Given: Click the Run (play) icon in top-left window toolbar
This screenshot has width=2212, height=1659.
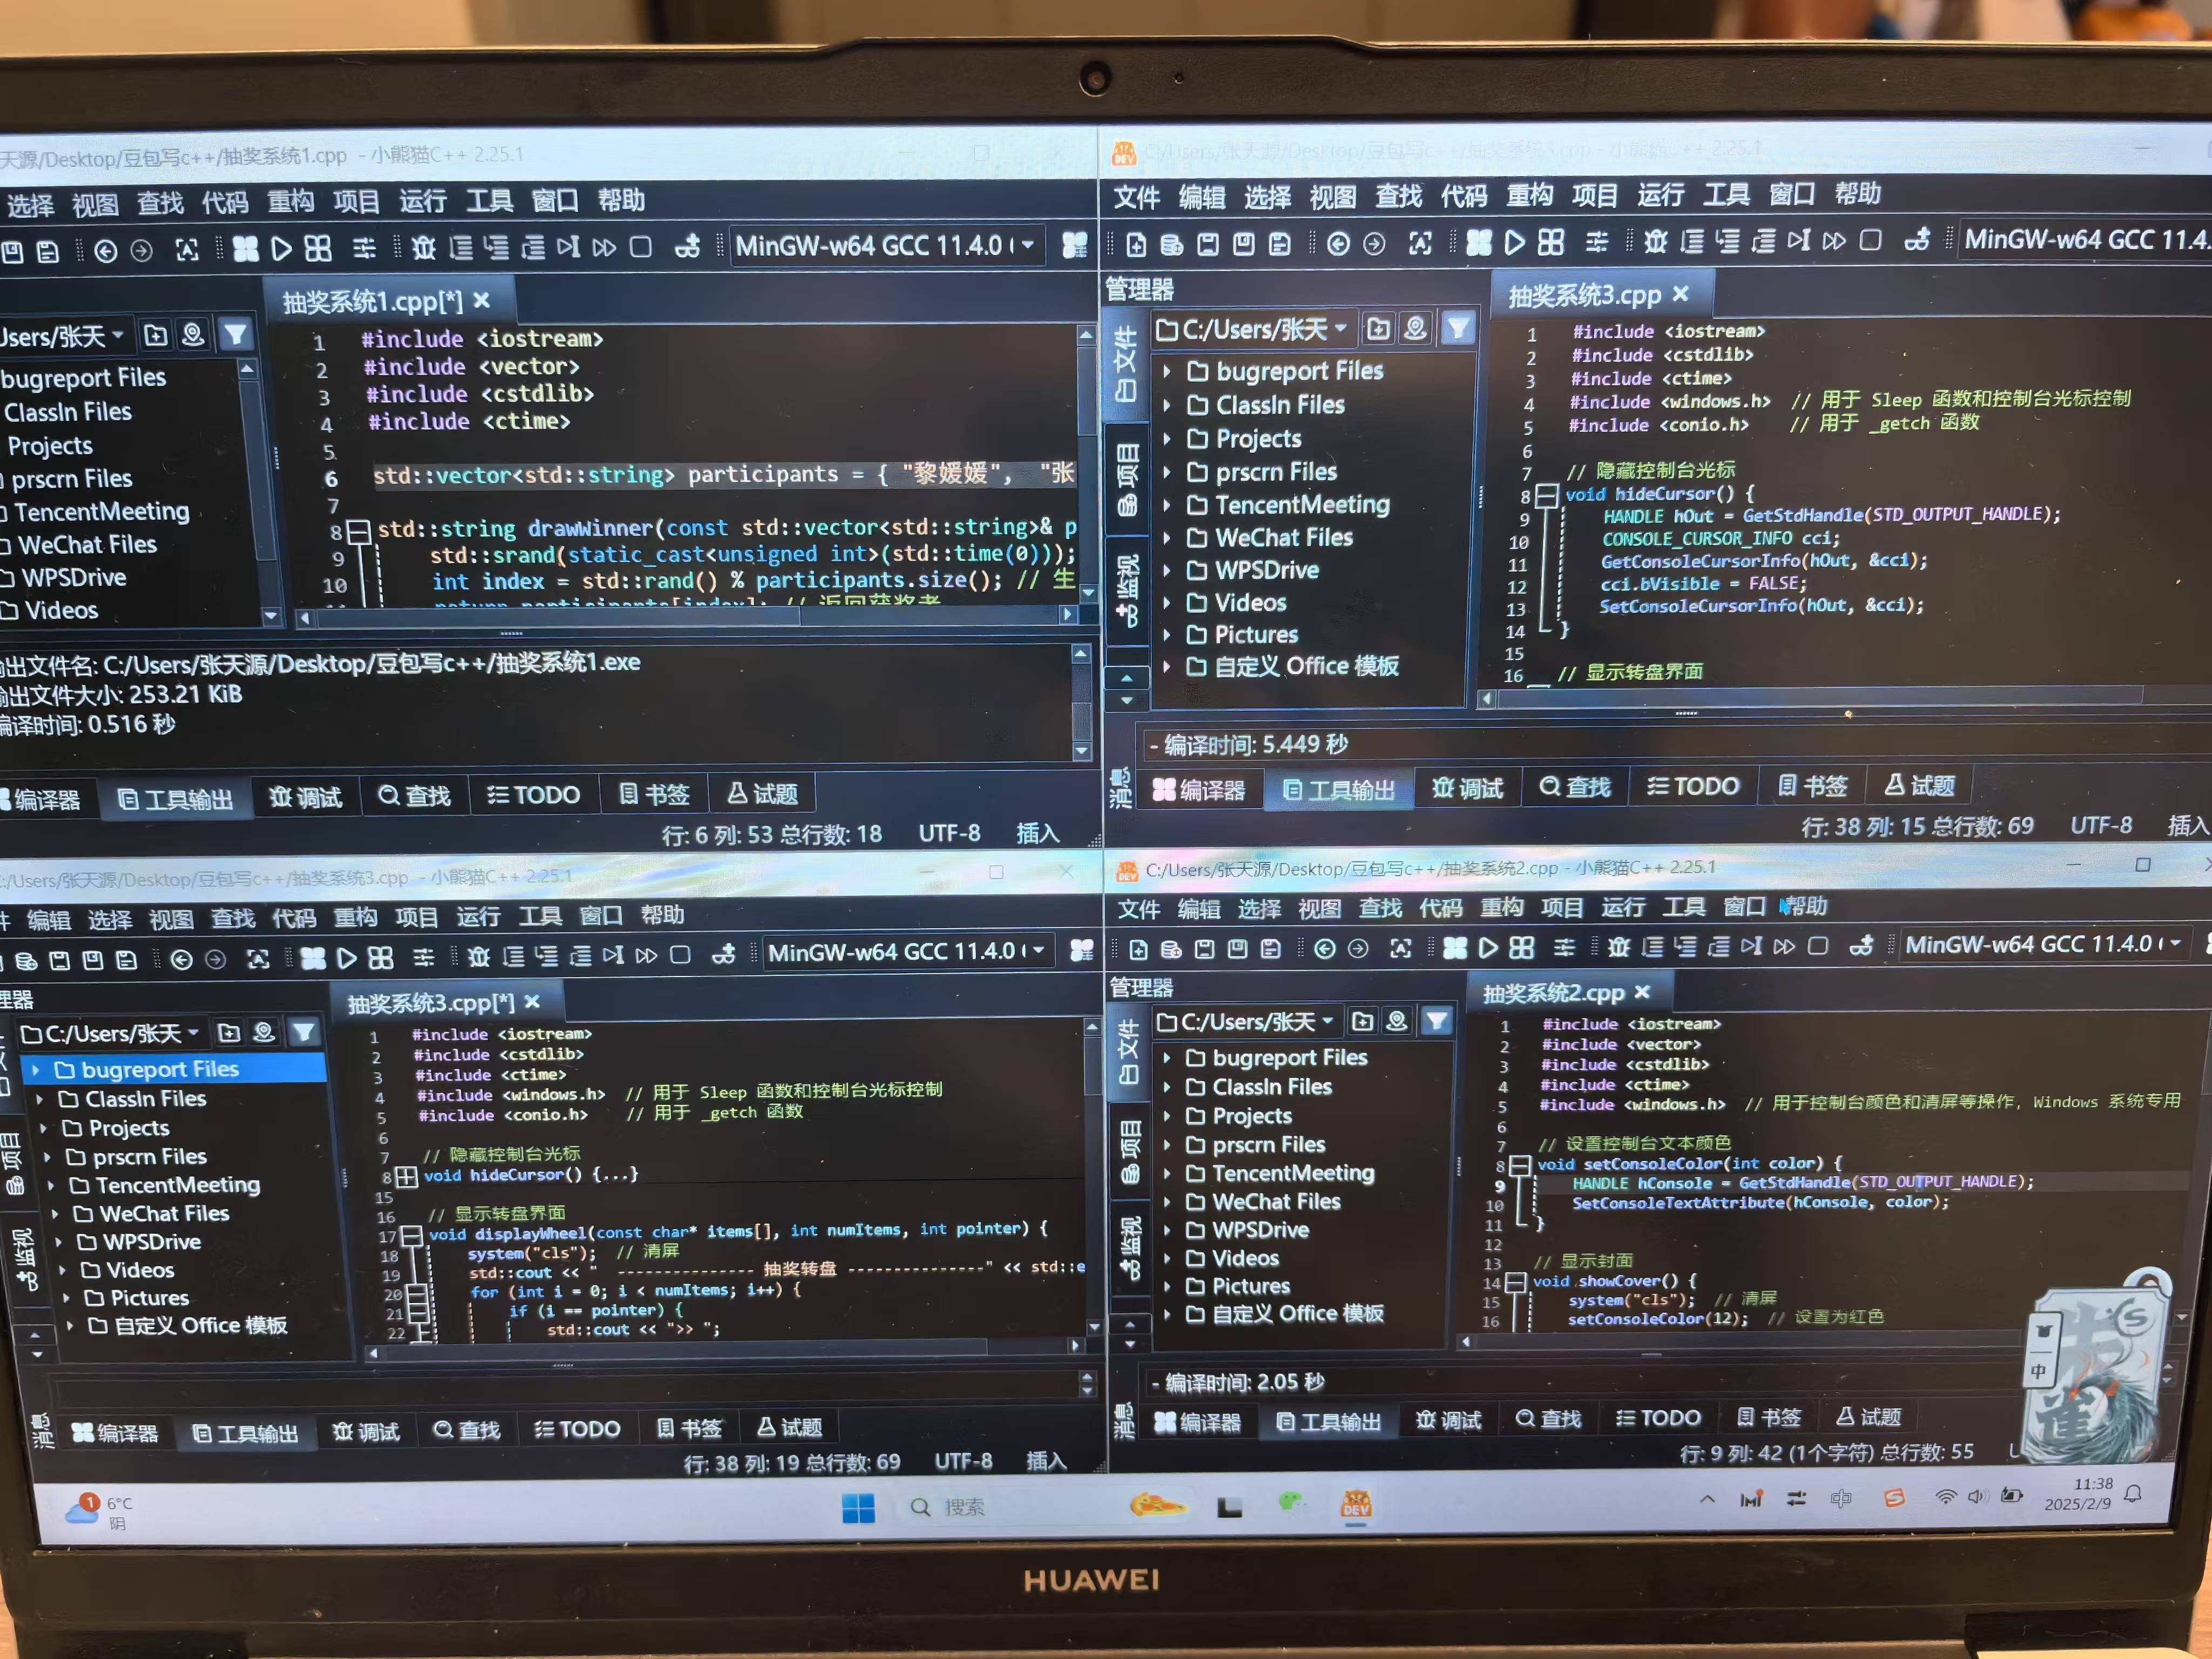Looking at the screenshot, I should coord(282,248).
